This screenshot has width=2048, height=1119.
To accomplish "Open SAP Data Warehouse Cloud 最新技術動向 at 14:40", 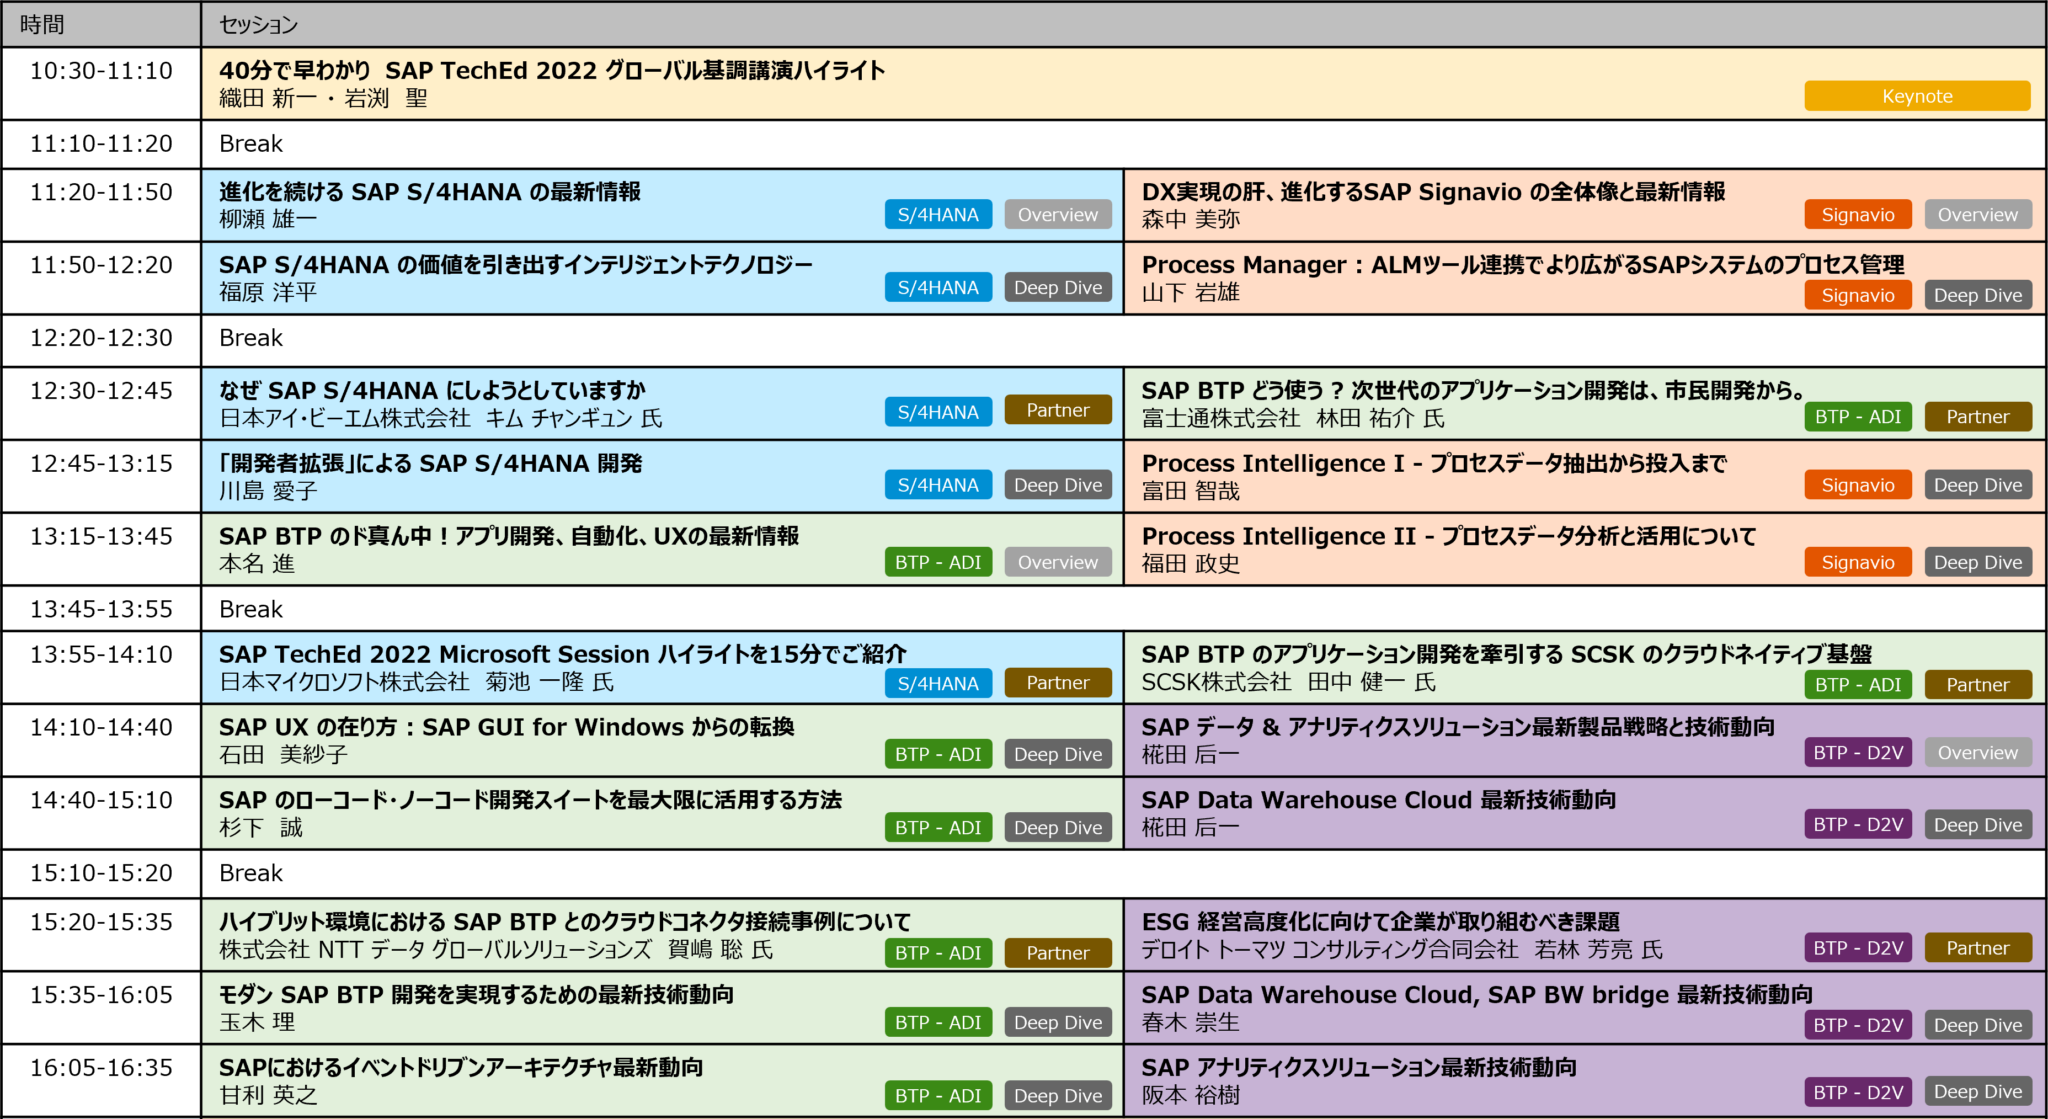I will point(1379,801).
